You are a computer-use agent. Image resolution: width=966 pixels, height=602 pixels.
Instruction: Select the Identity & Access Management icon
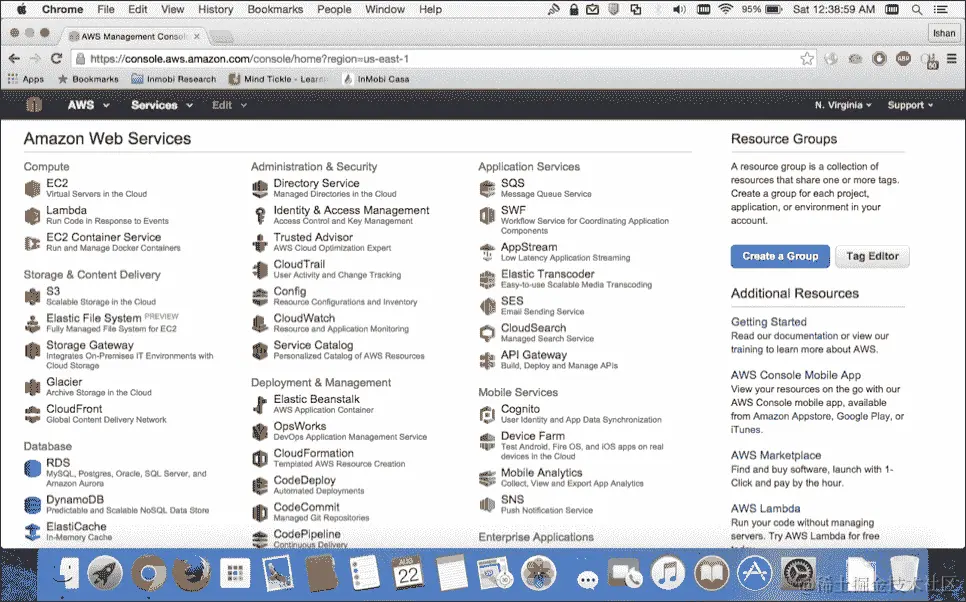260,216
